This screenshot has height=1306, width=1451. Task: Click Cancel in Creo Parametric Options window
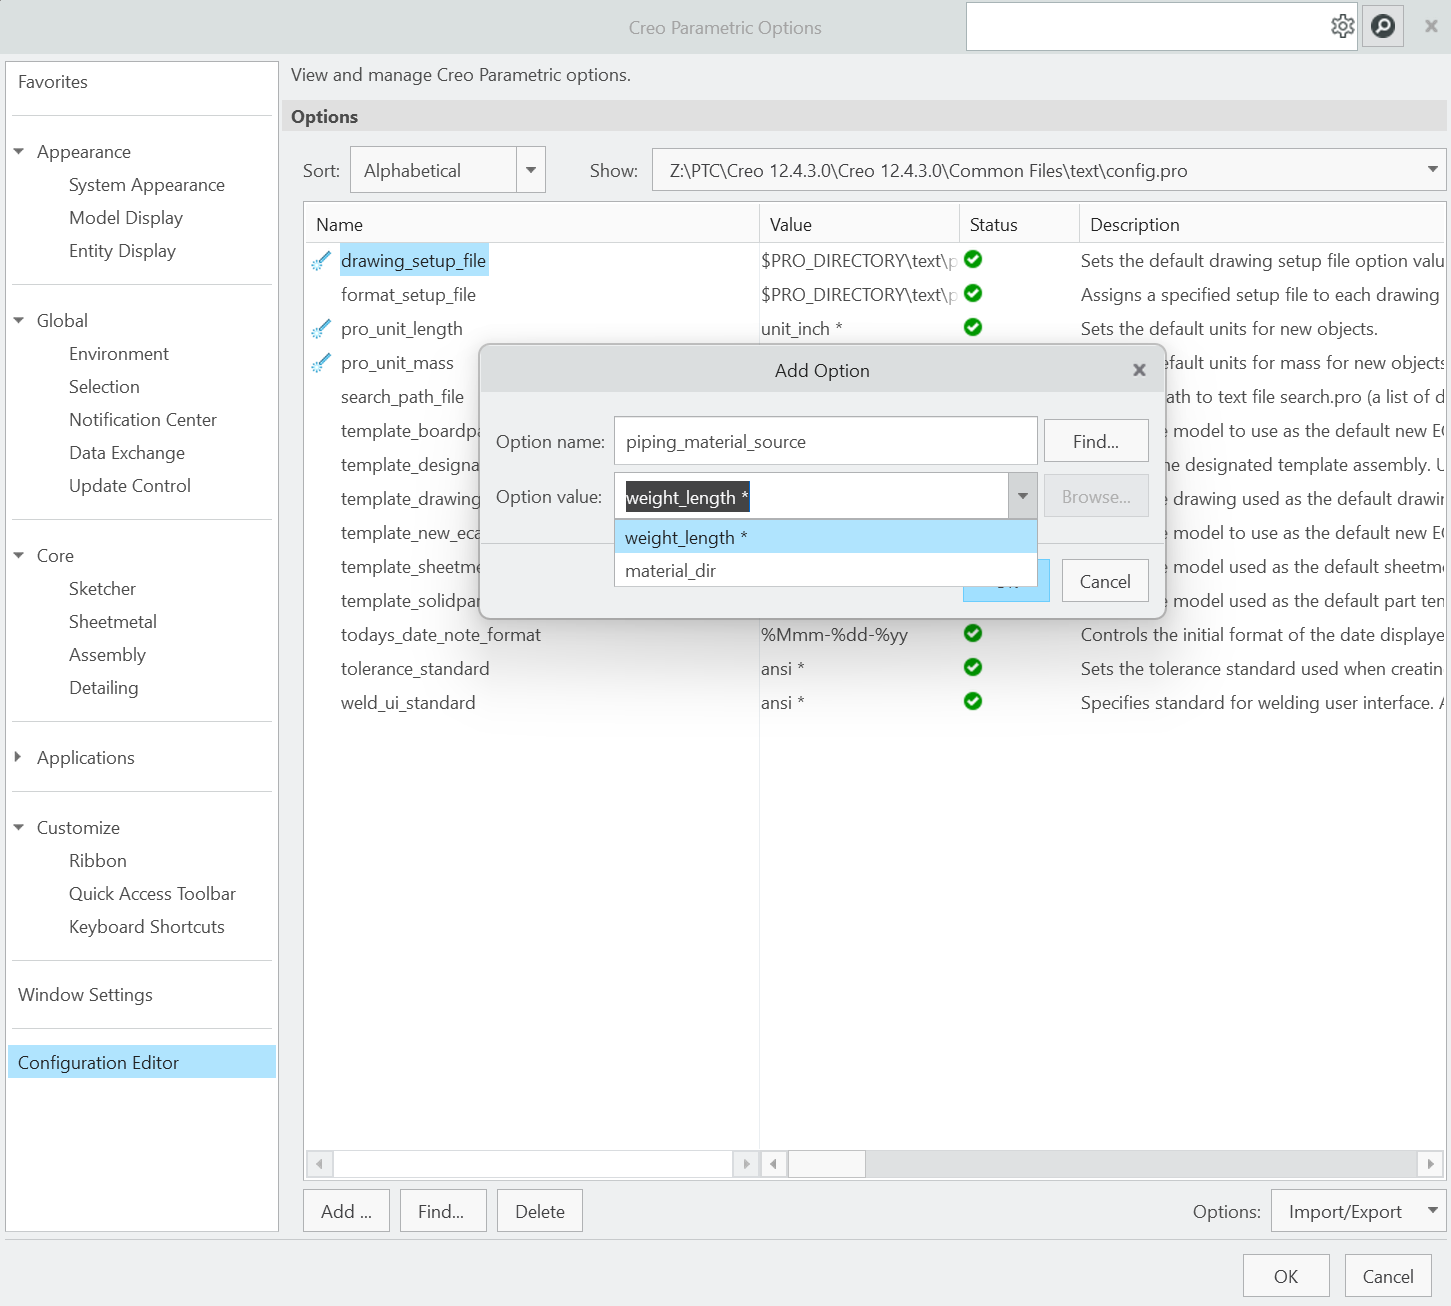(x=1388, y=1276)
